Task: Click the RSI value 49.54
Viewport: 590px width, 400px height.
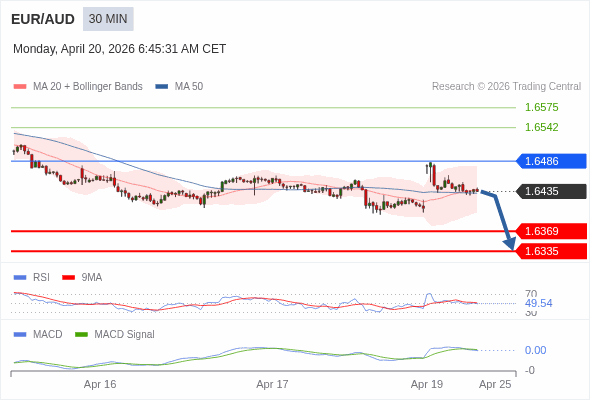Action: click(x=538, y=303)
